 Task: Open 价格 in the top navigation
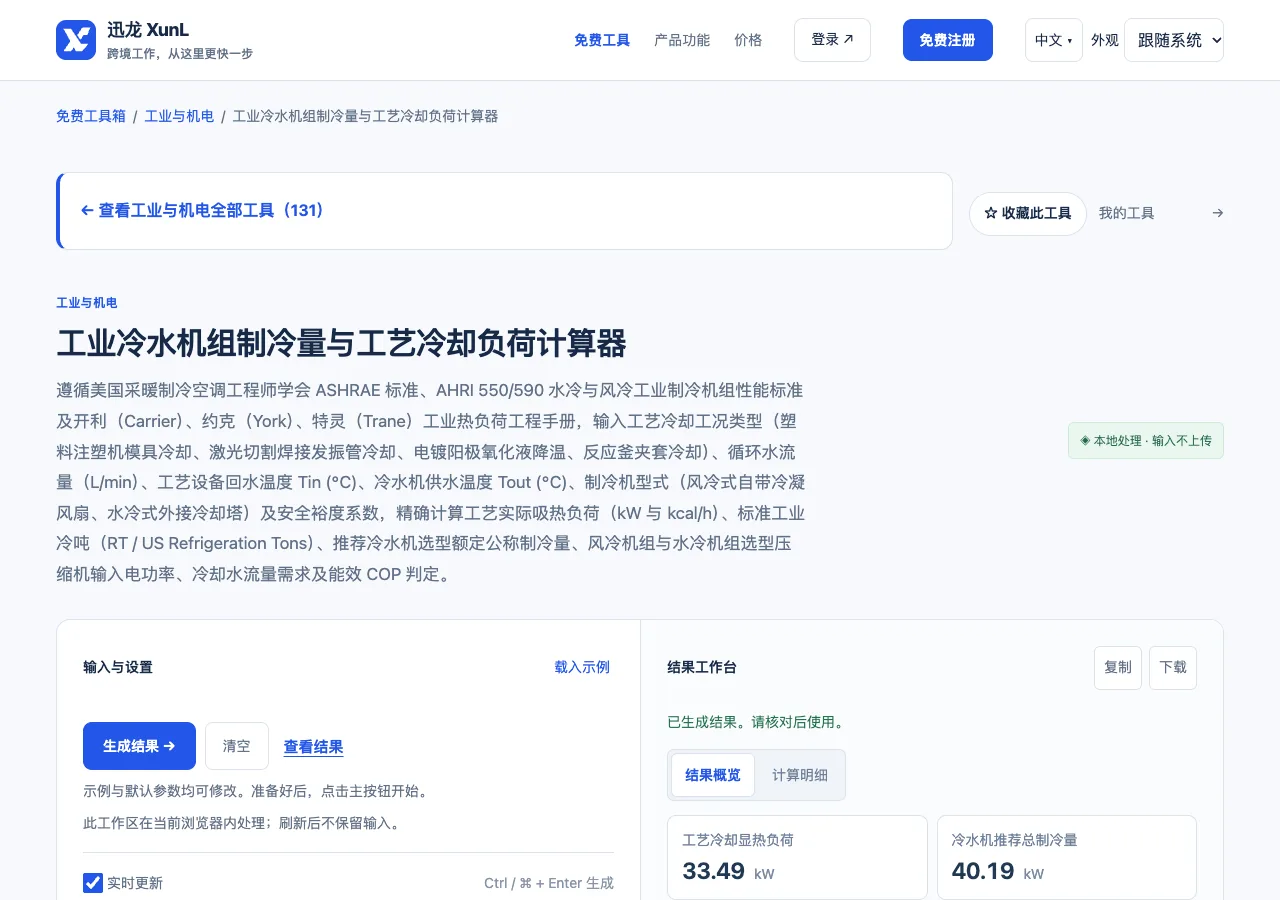coord(748,40)
